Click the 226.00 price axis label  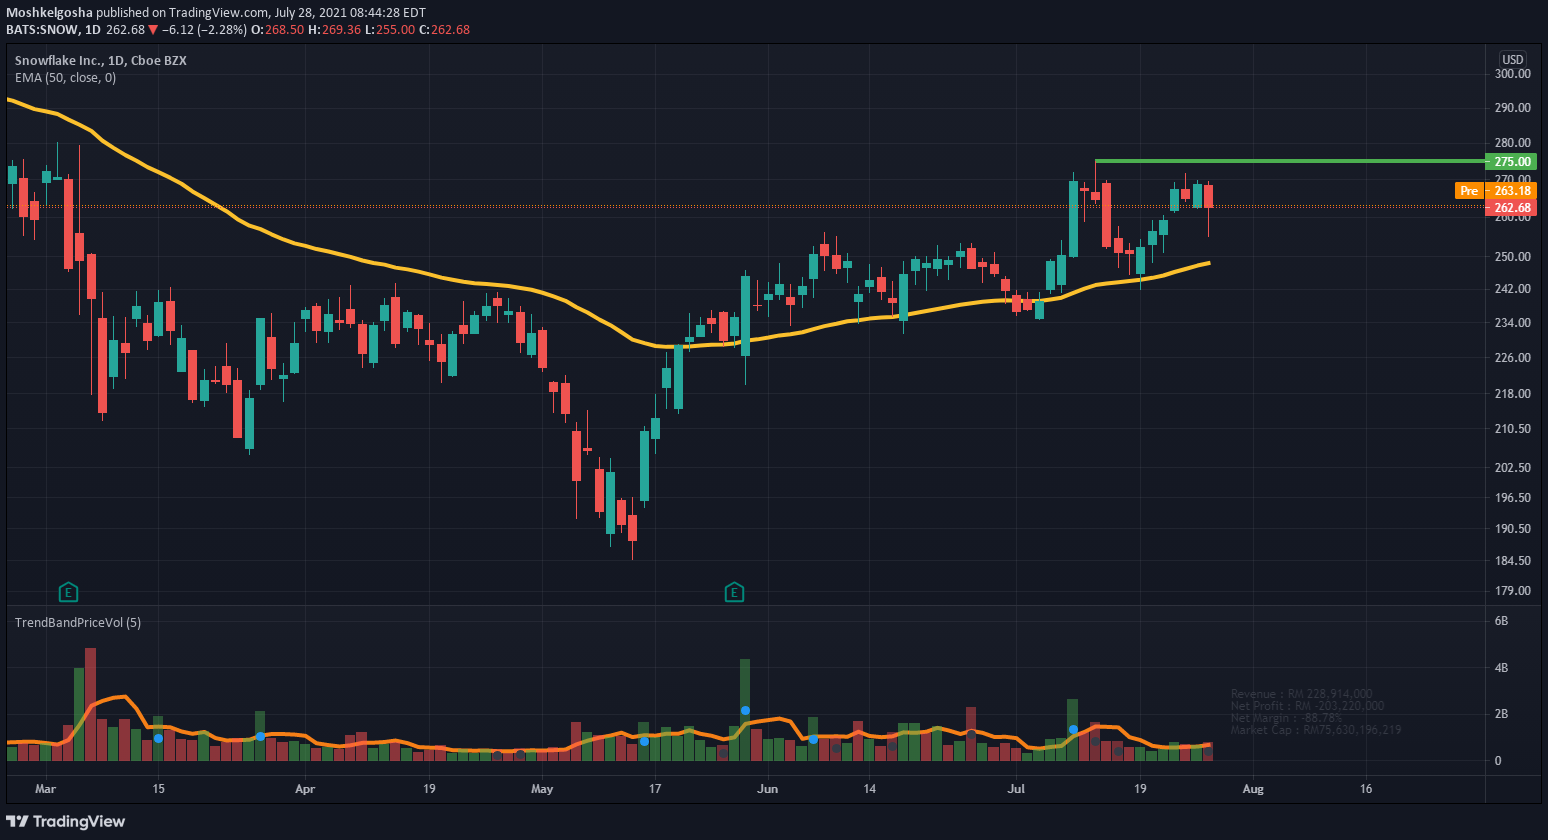click(1513, 358)
